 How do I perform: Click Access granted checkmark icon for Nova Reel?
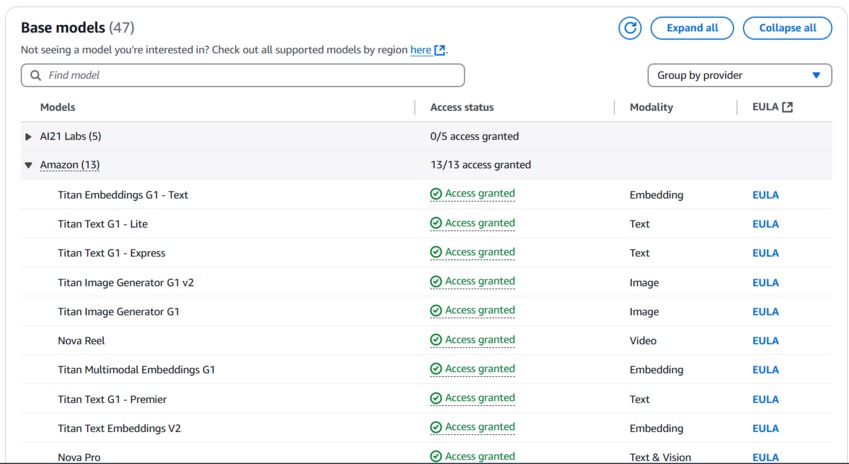[436, 340]
